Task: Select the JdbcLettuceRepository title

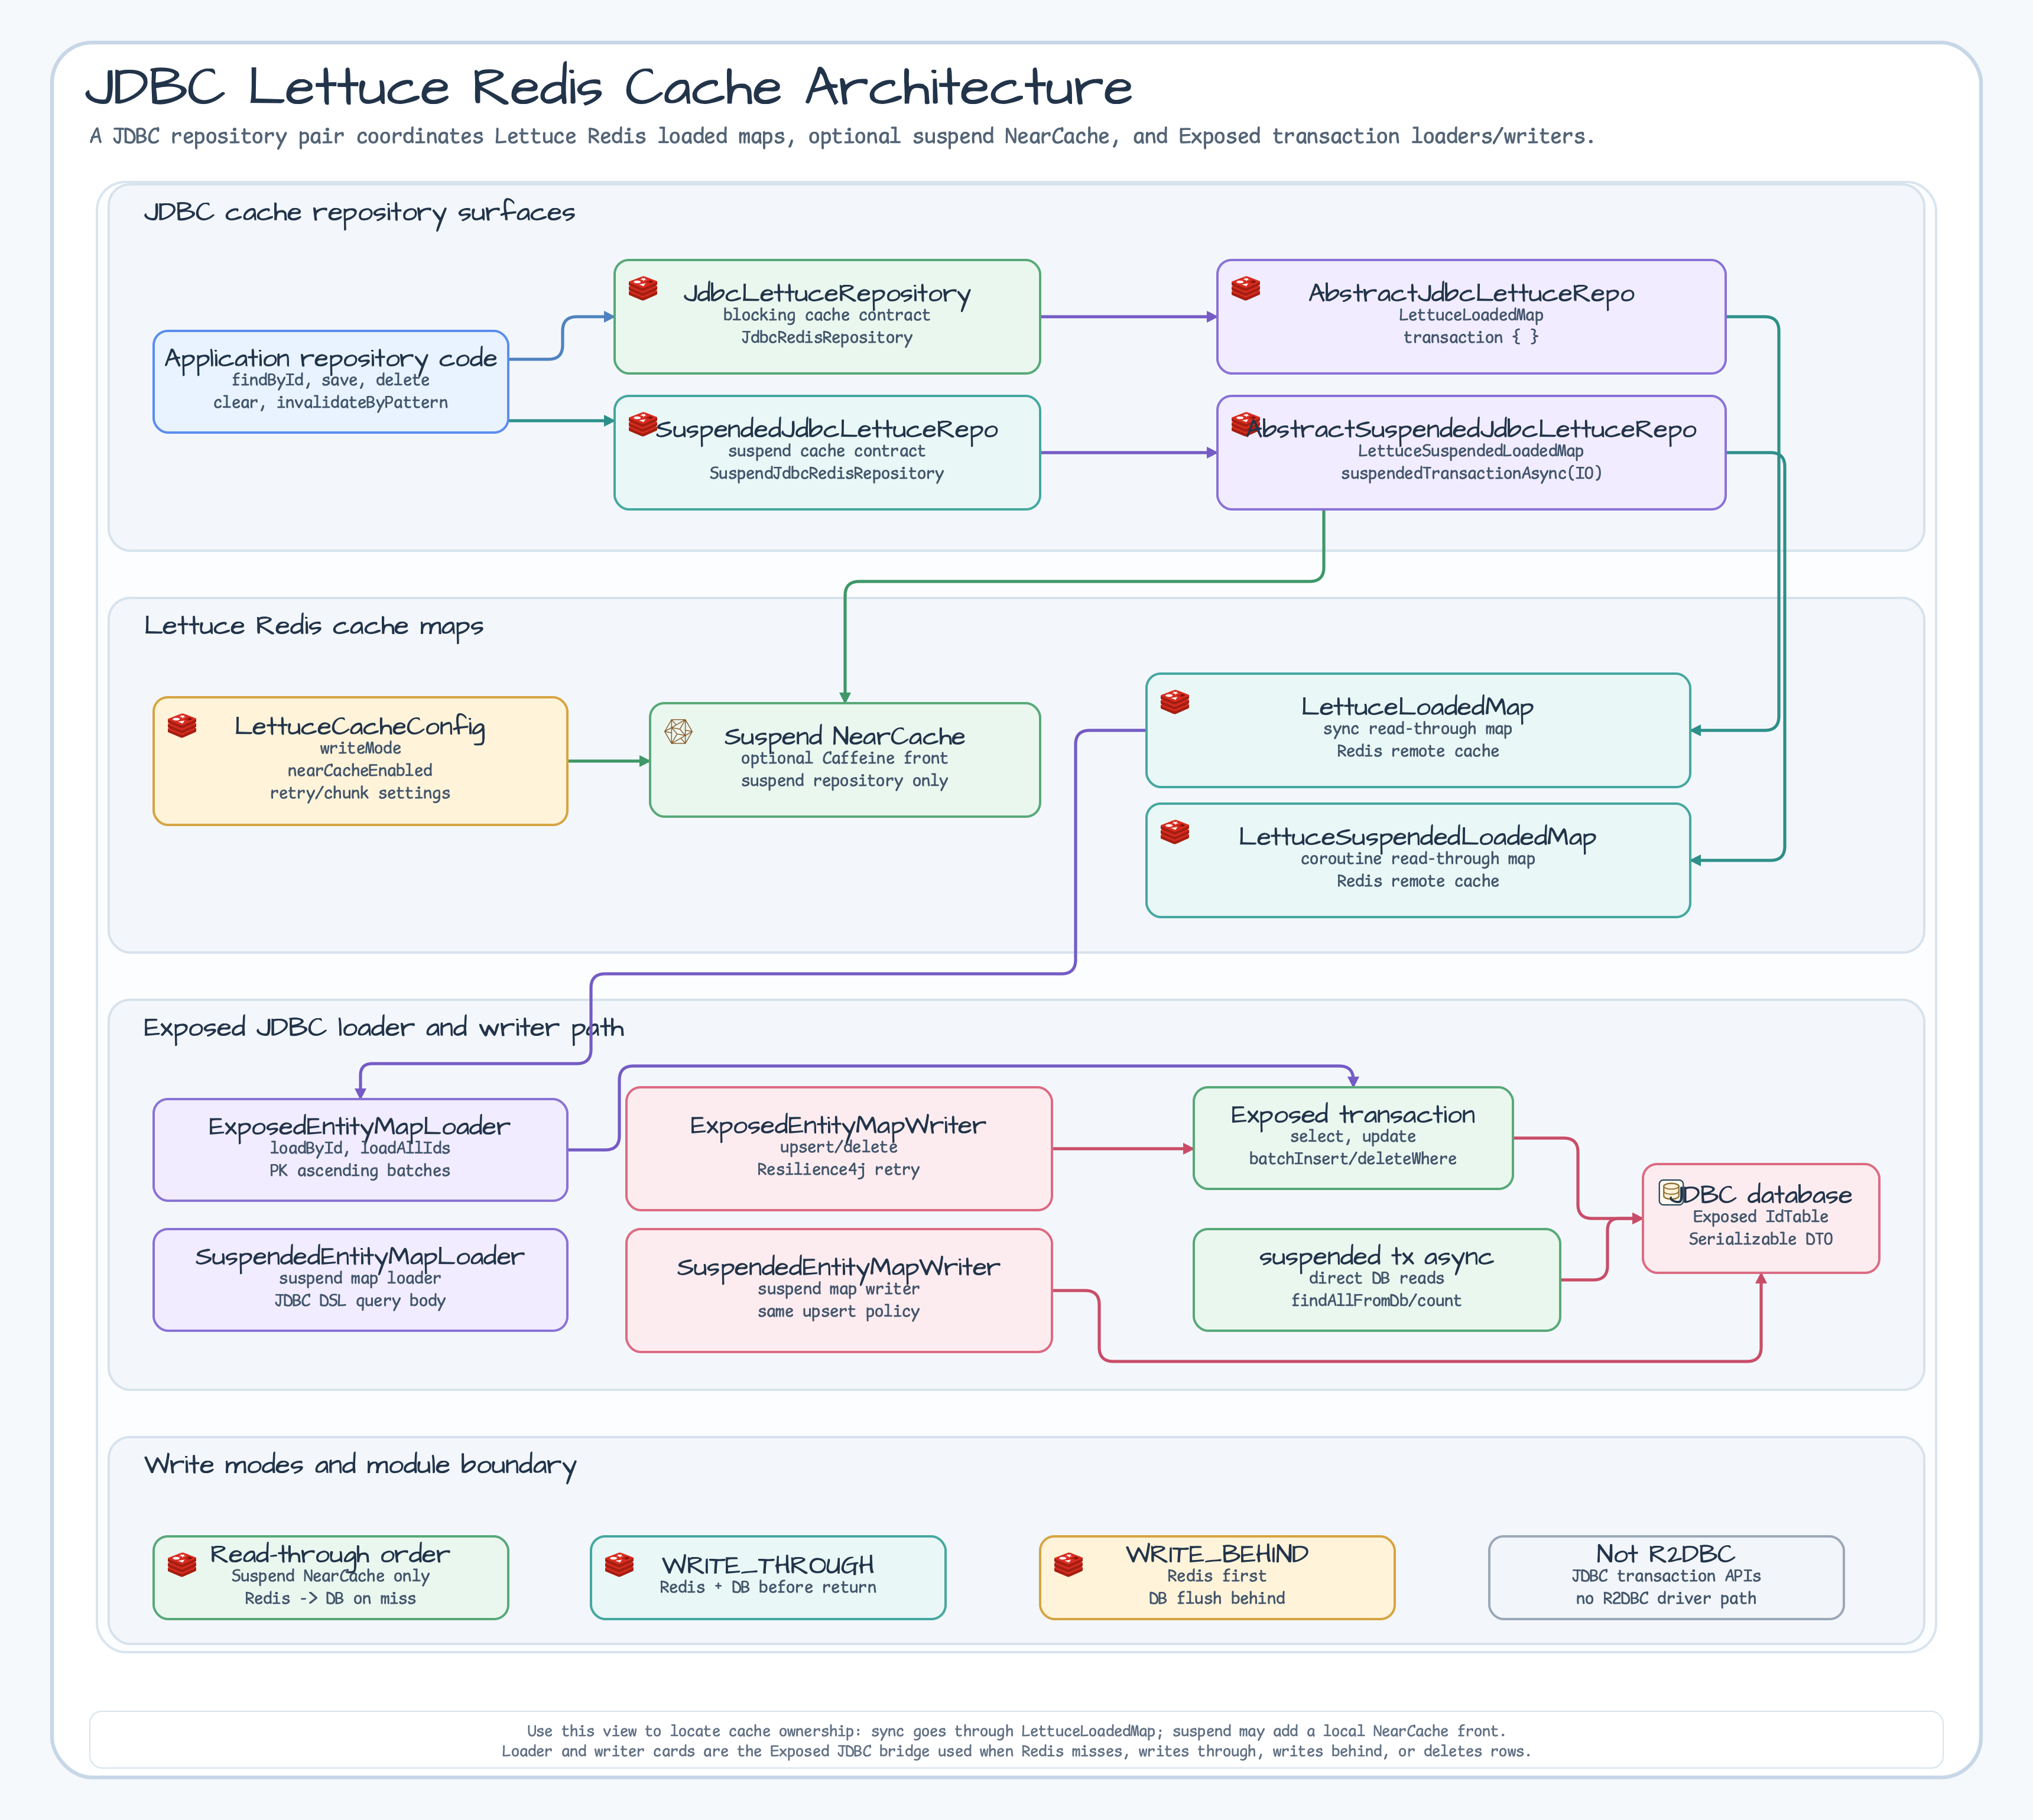Action: tap(827, 293)
